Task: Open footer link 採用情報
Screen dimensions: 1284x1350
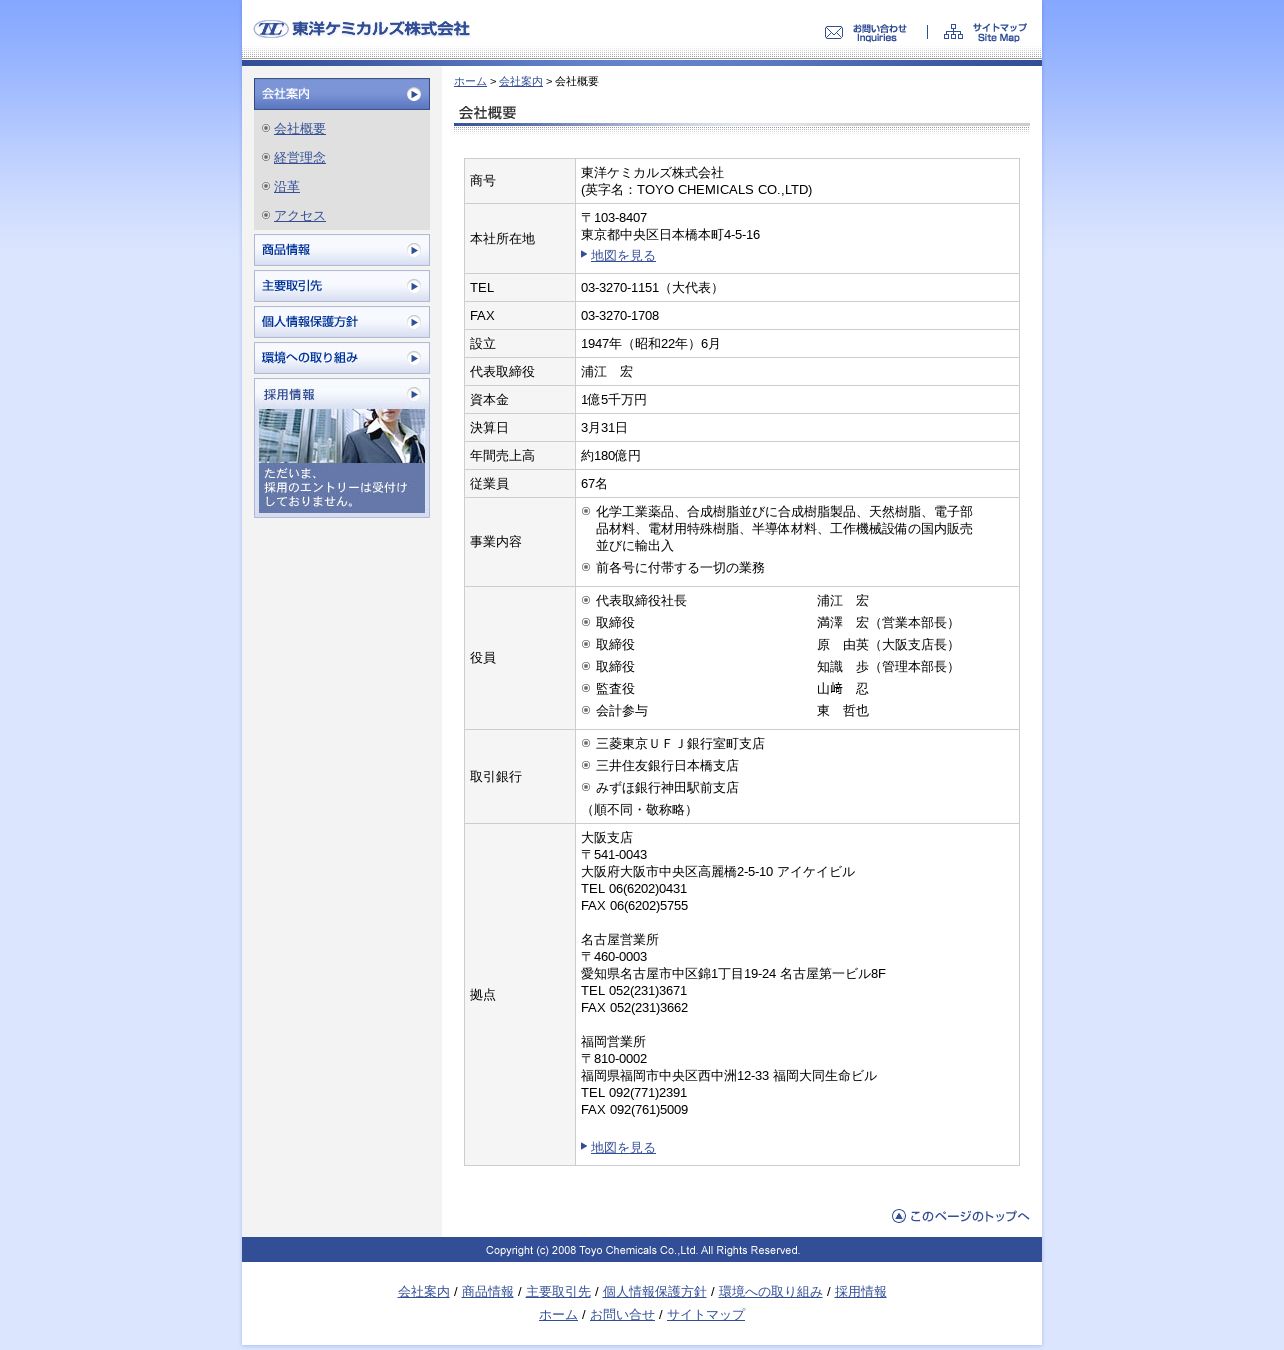Action: [861, 1292]
